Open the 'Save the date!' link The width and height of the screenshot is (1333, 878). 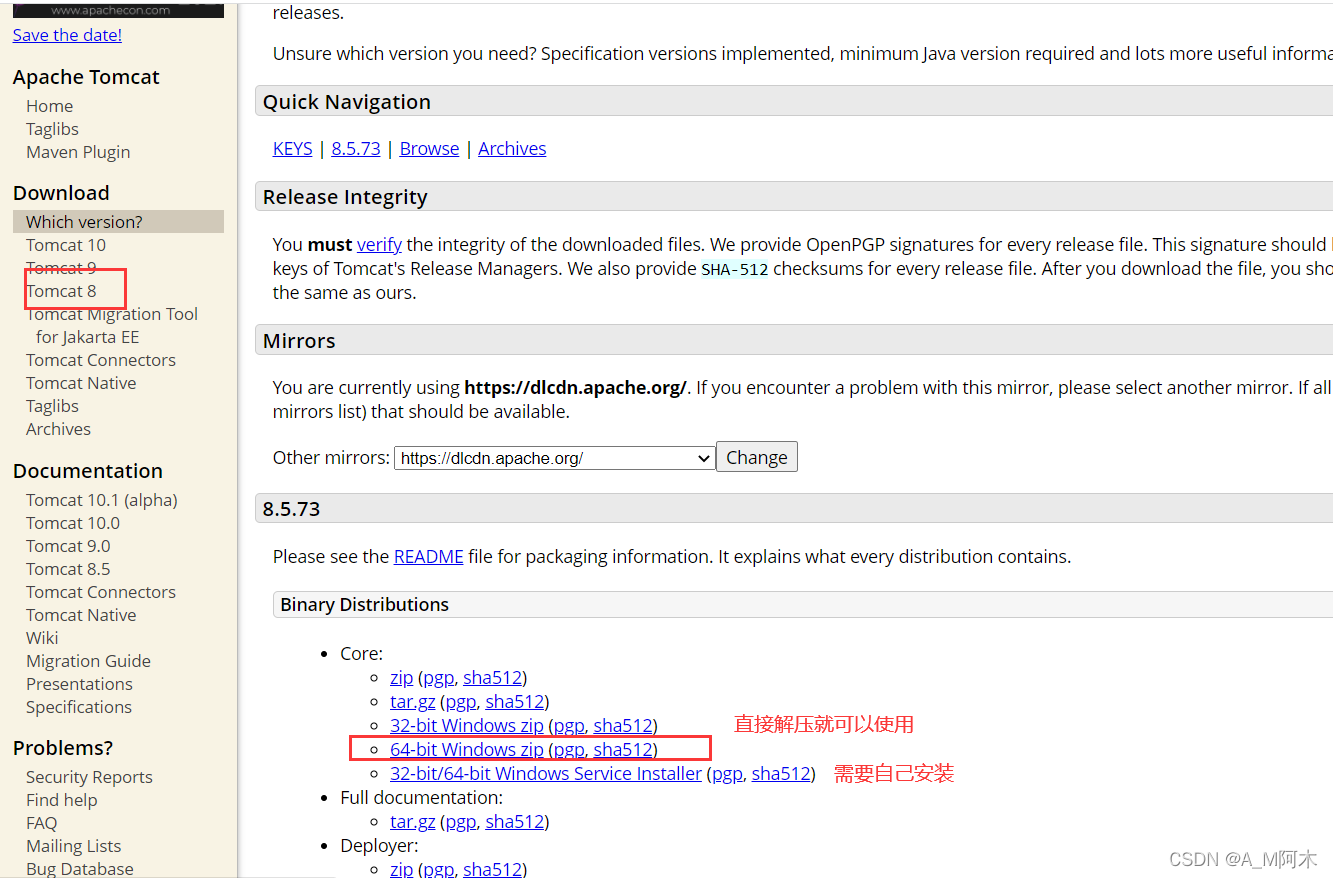click(67, 35)
